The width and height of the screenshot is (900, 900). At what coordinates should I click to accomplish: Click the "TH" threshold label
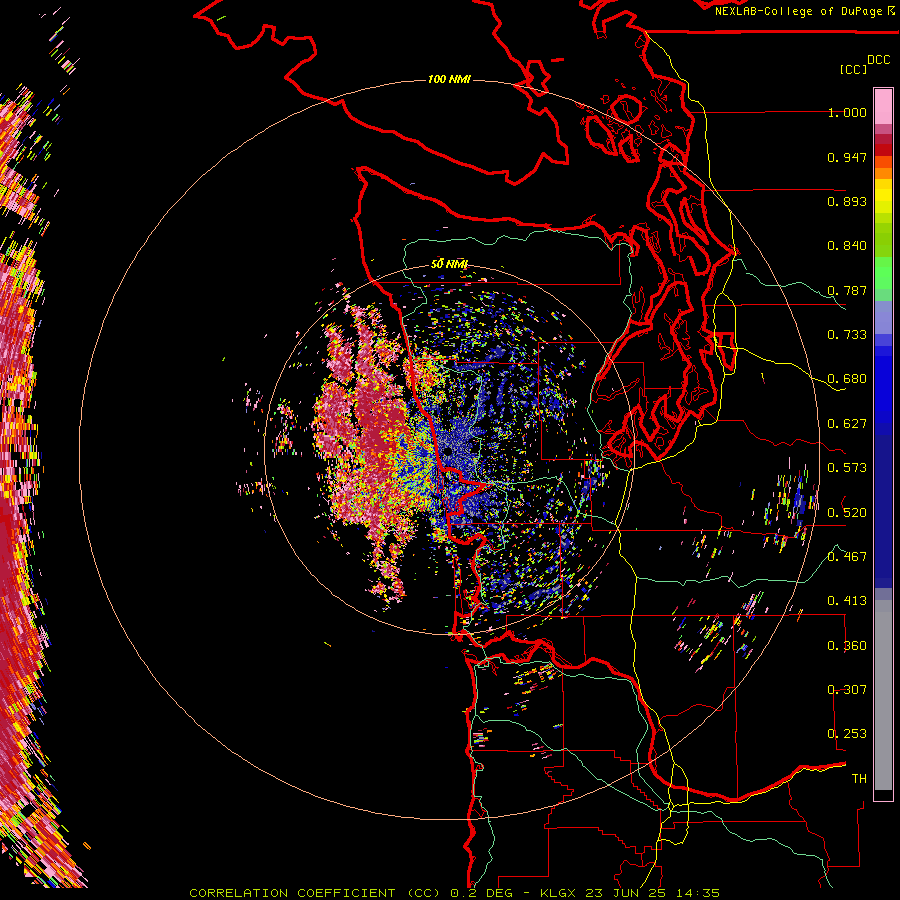pyautogui.click(x=859, y=779)
